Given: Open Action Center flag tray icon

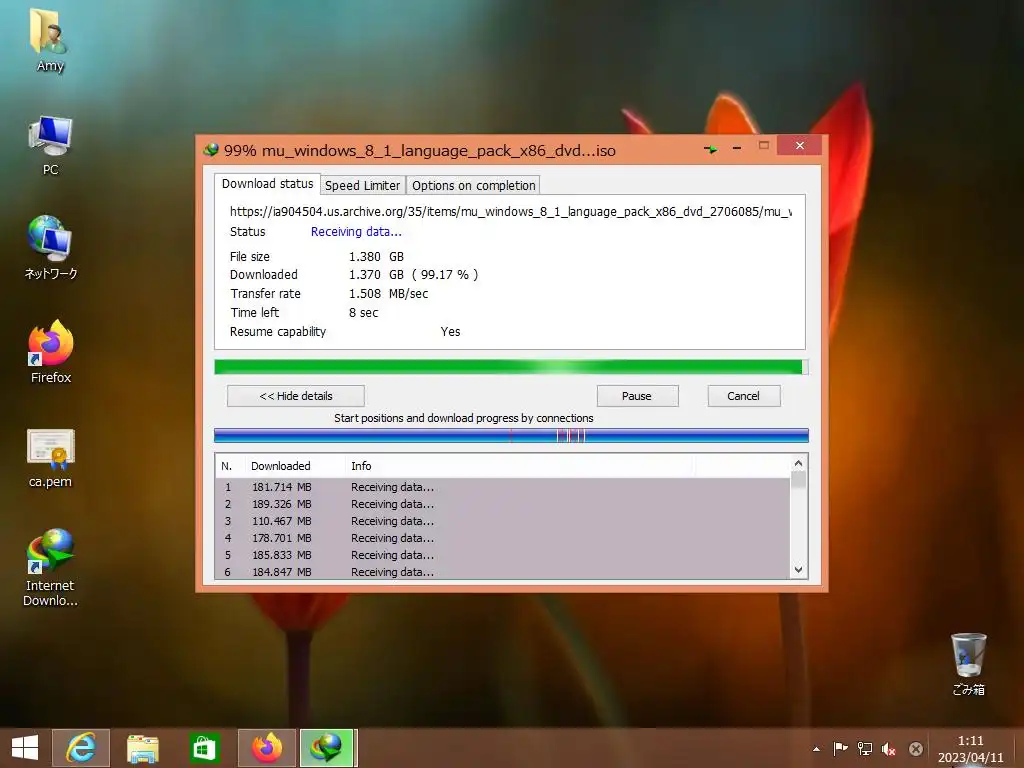Looking at the screenshot, I should [x=840, y=748].
